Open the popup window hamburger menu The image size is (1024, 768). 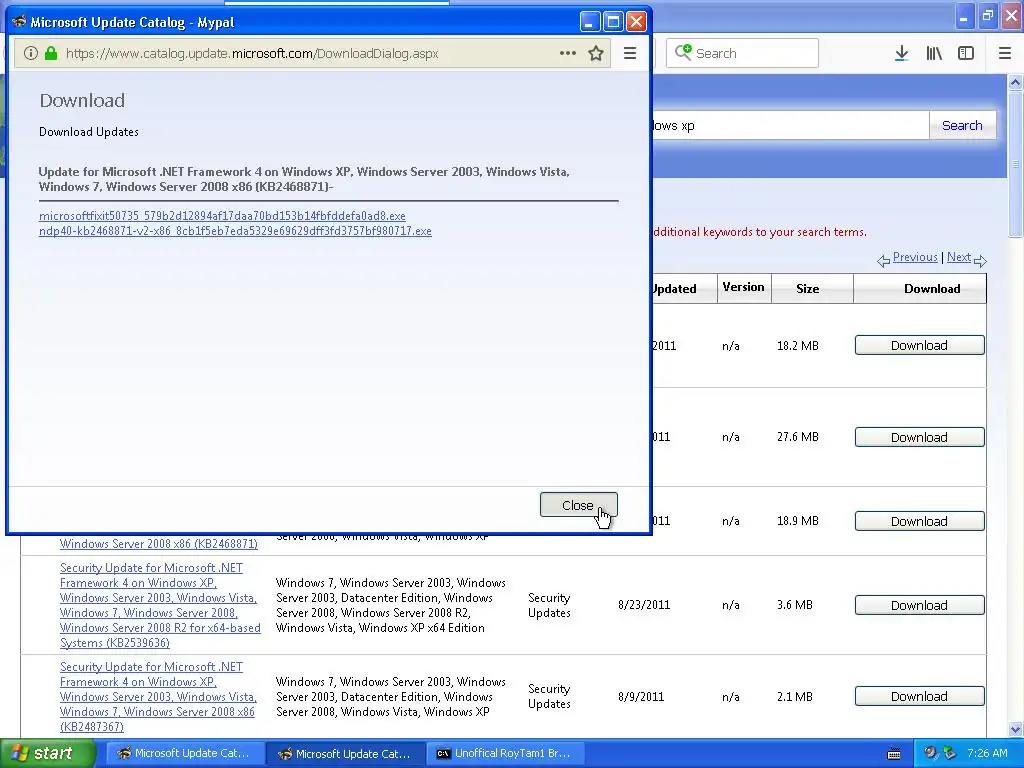(x=630, y=54)
